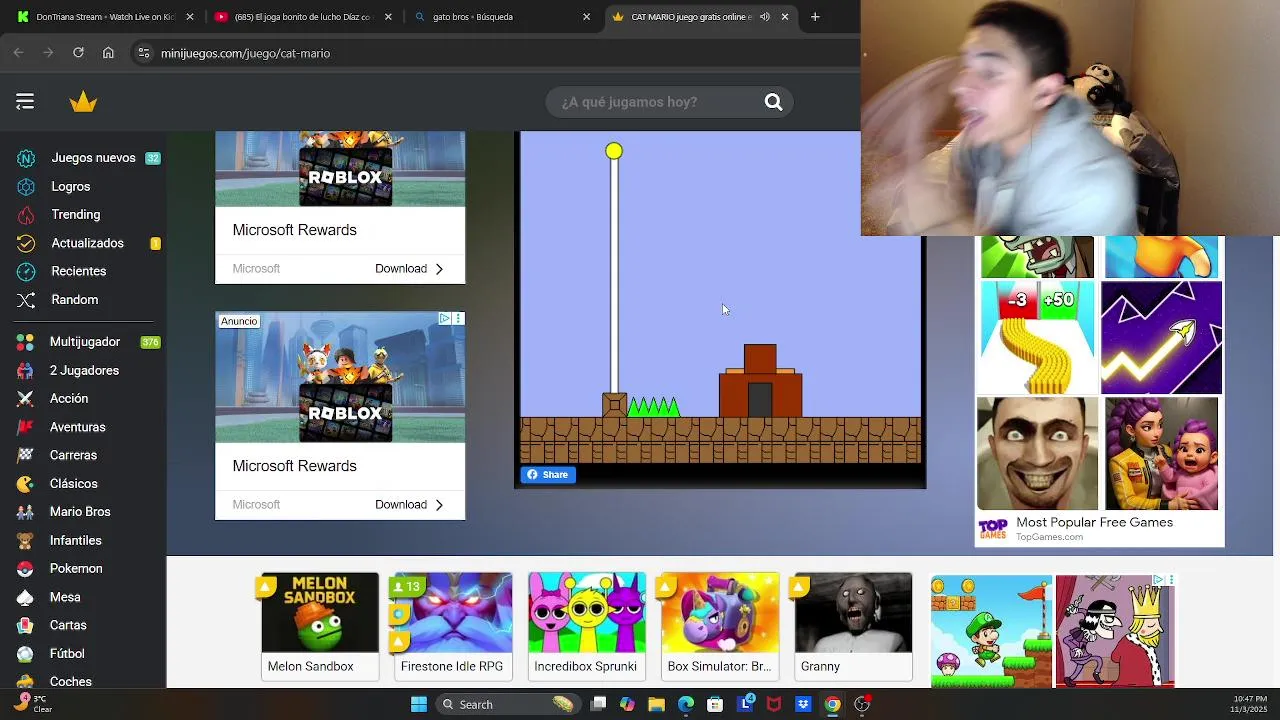Viewport: 1280px width, 720px height.
Task: Open Dropbox from the taskbar
Action: (803, 704)
